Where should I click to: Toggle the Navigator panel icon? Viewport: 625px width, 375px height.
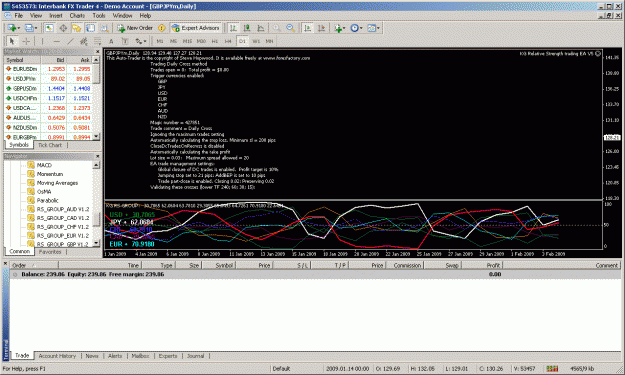[x=77, y=28]
